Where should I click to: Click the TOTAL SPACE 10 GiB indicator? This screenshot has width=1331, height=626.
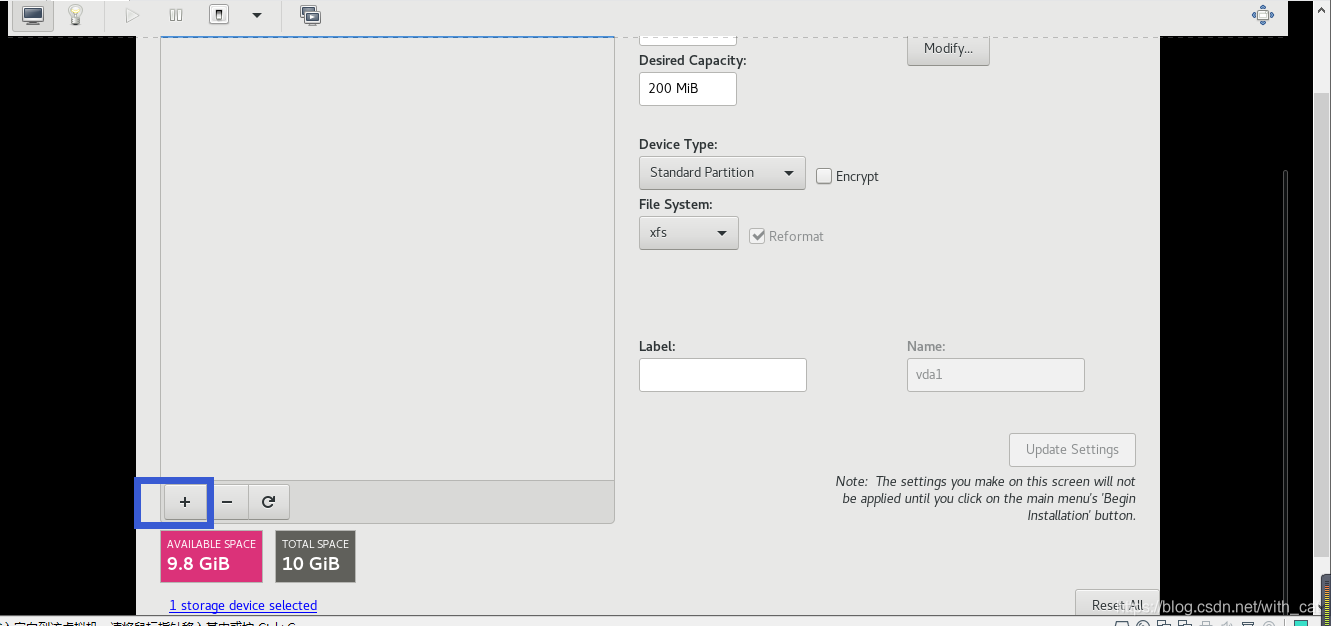click(315, 556)
